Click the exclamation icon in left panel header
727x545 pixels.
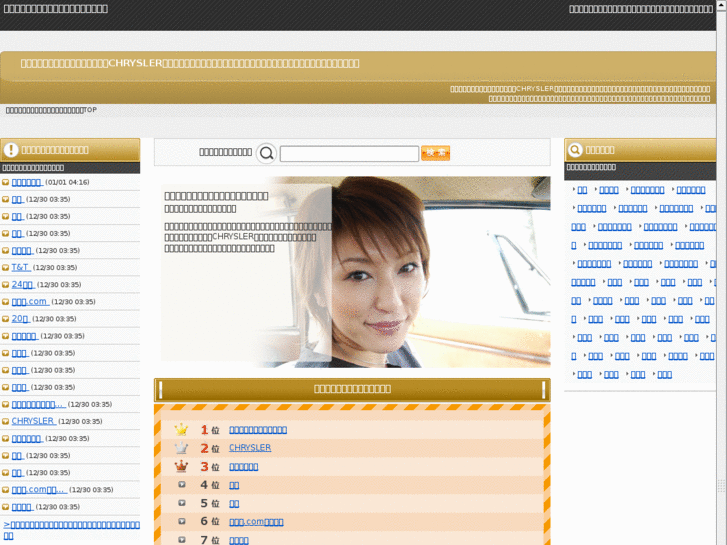pos(12,149)
